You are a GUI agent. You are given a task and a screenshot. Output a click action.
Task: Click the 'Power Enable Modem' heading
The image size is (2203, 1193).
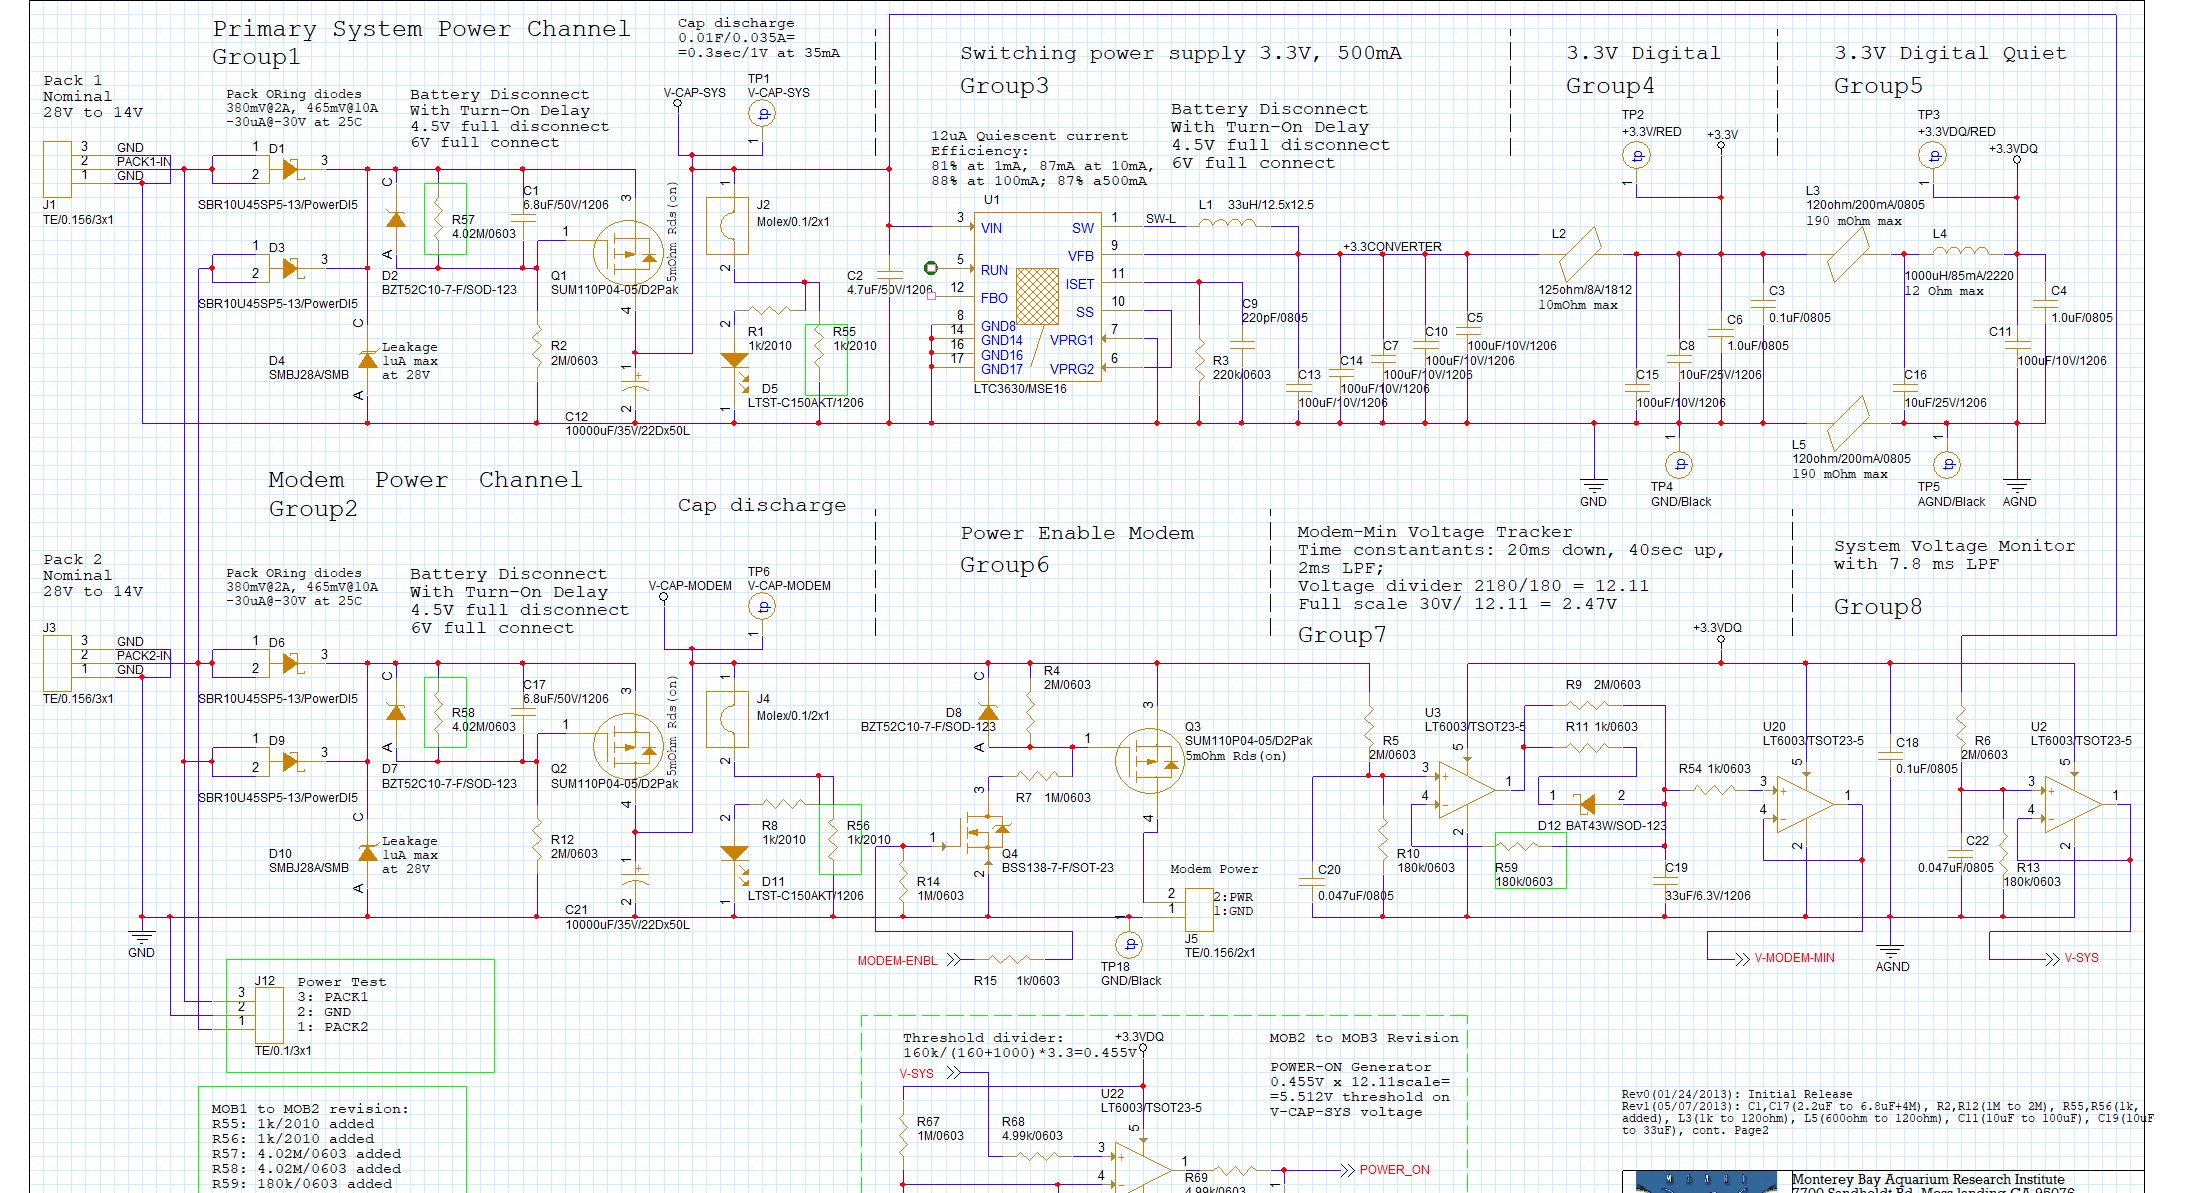tap(1077, 533)
